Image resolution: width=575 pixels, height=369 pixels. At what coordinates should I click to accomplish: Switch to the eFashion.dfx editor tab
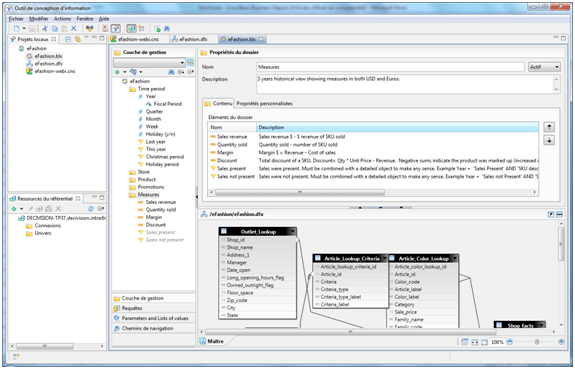[x=193, y=39]
